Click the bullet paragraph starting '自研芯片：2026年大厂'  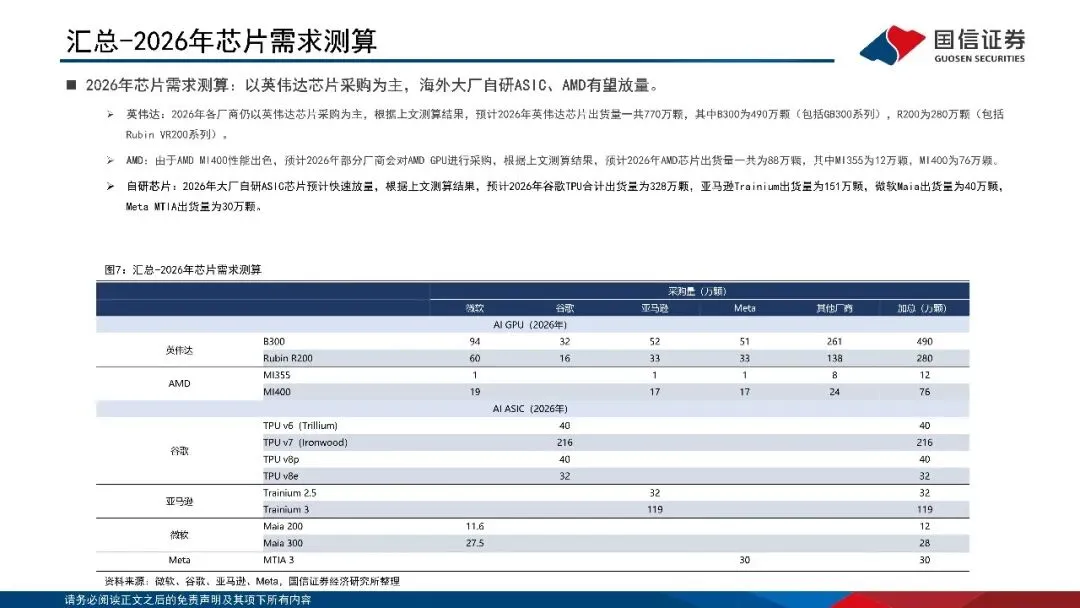coord(564,196)
